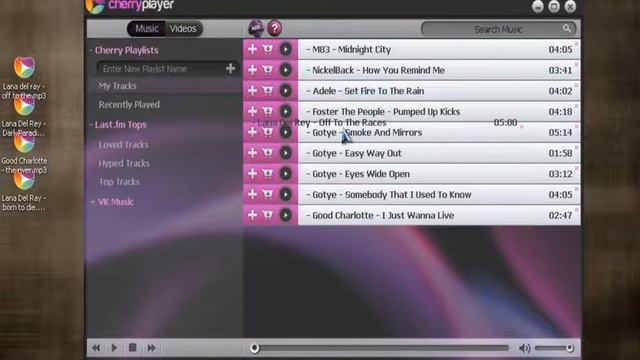Select desktop file Lana del ray - off to the.mp3
Viewport: 640px width, 360px height.
(24, 78)
